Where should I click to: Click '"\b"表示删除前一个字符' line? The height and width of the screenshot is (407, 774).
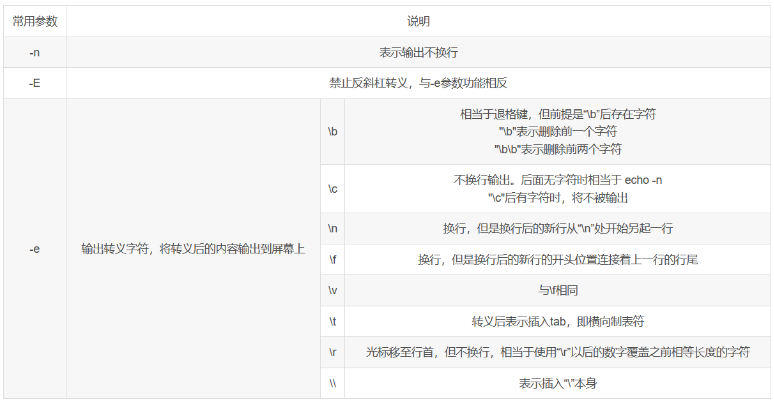click(558, 132)
